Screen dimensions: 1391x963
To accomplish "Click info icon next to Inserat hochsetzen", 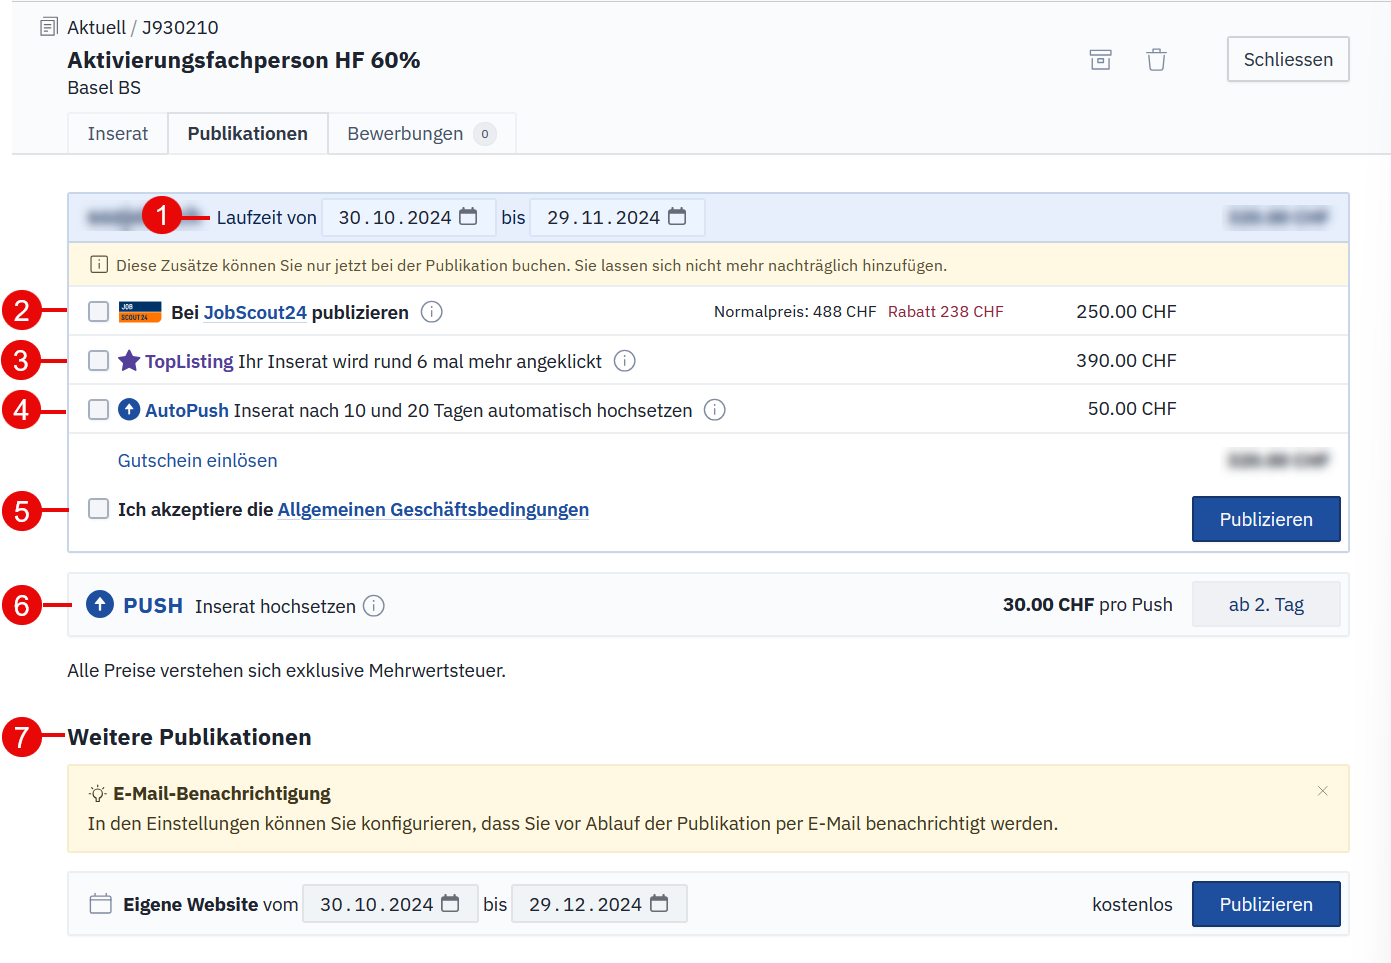I will pos(373,606).
